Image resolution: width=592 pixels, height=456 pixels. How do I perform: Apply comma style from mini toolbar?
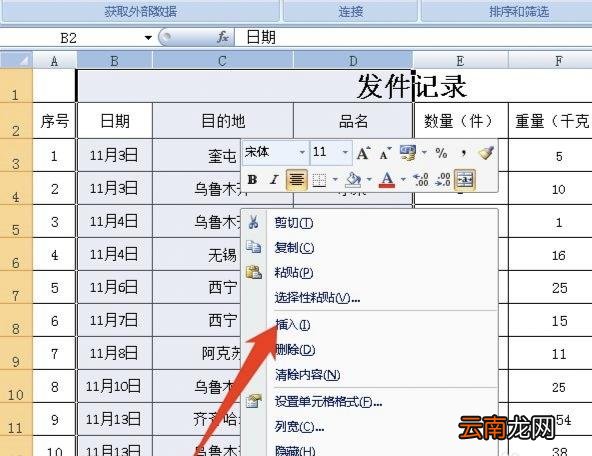(x=463, y=153)
